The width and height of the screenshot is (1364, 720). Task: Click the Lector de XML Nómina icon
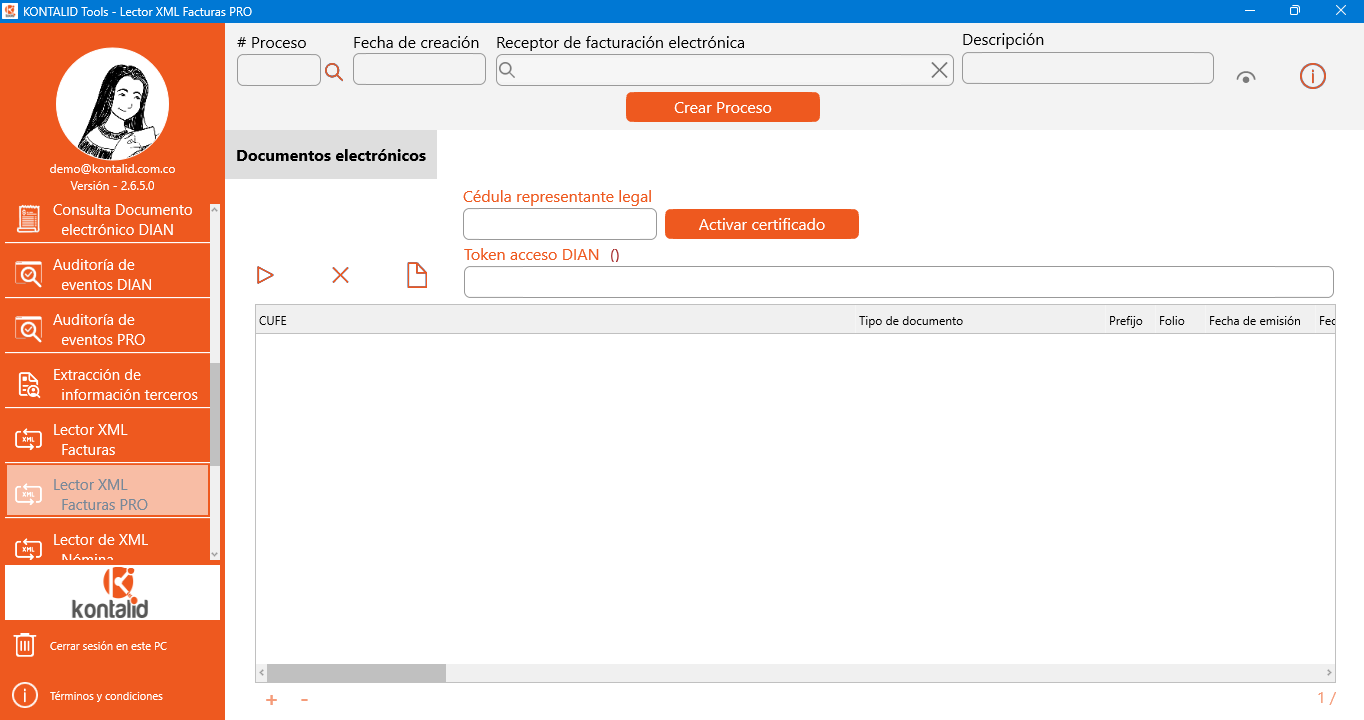tap(29, 548)
